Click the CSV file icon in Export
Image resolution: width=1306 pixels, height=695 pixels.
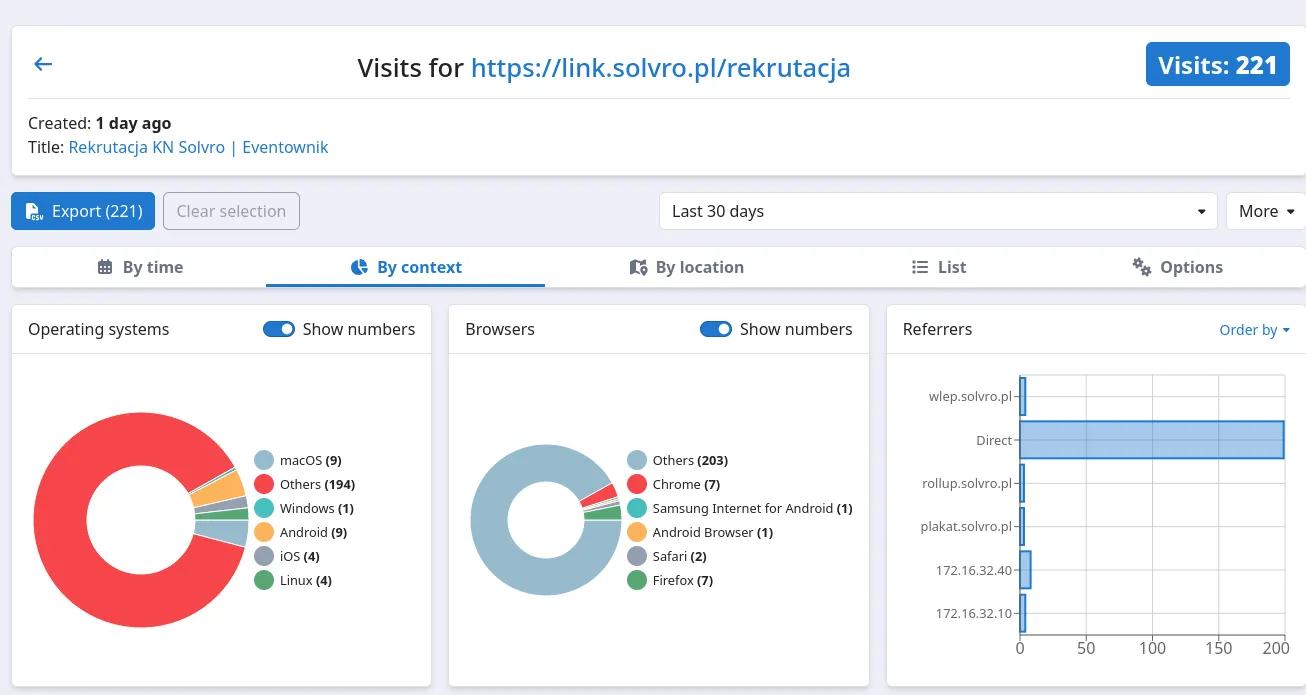34,212
